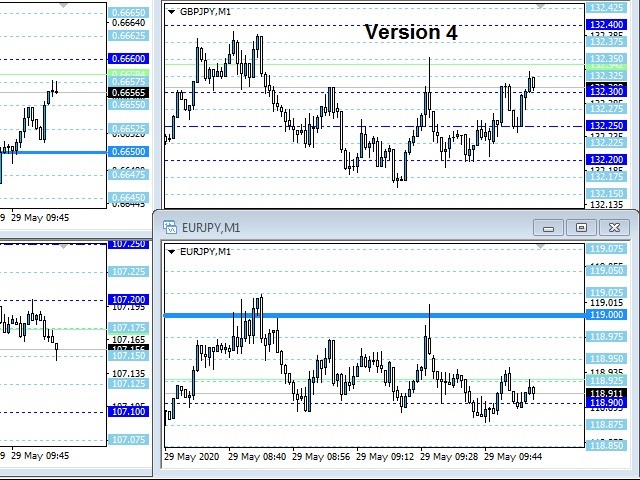Click the 107.200 price label
640x480 pixels.
click(129, 300)
